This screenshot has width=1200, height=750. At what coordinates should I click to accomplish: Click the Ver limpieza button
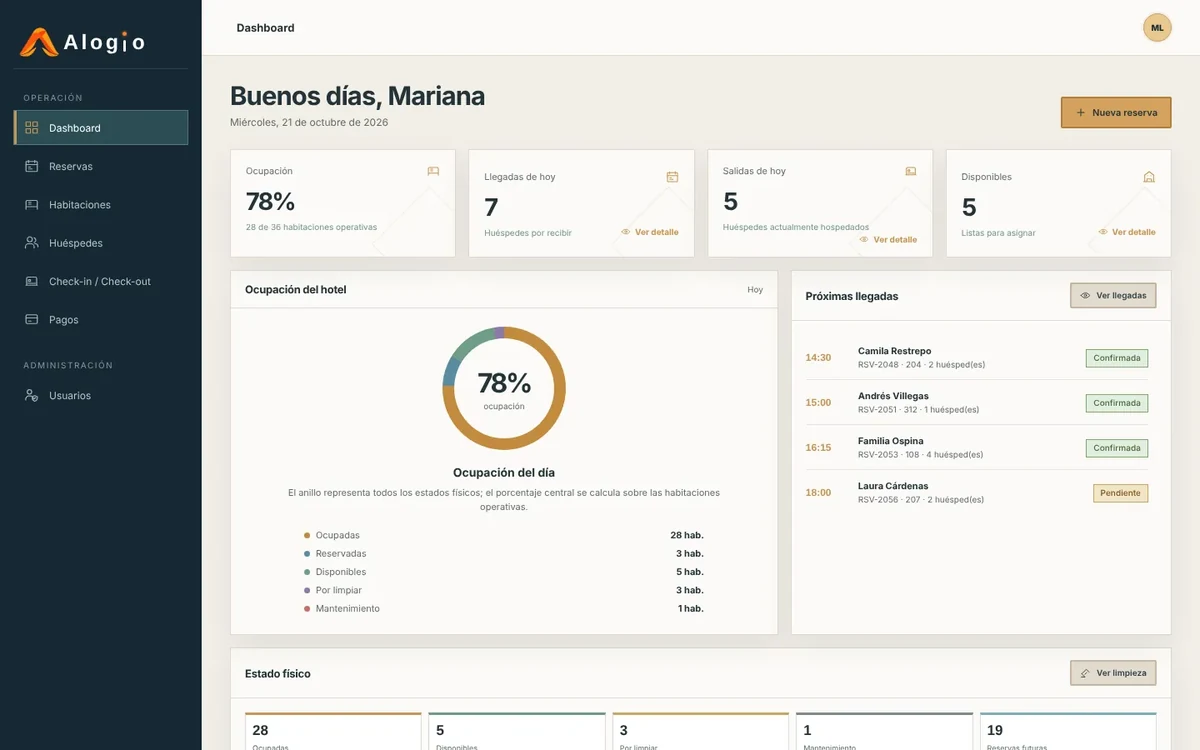1113,673
